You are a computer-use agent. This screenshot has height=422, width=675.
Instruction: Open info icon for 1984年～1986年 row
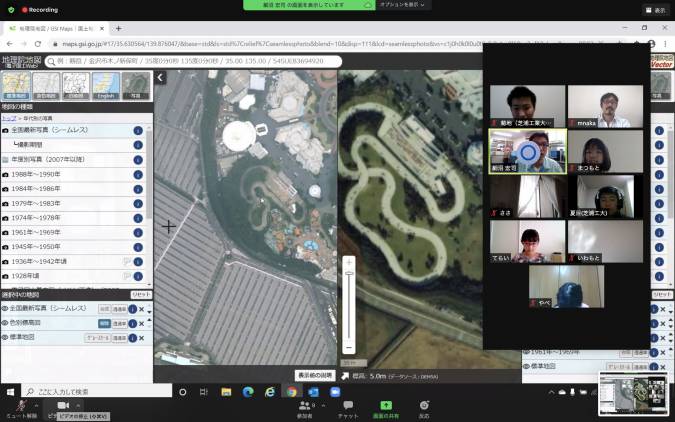(x=138, y=189)
